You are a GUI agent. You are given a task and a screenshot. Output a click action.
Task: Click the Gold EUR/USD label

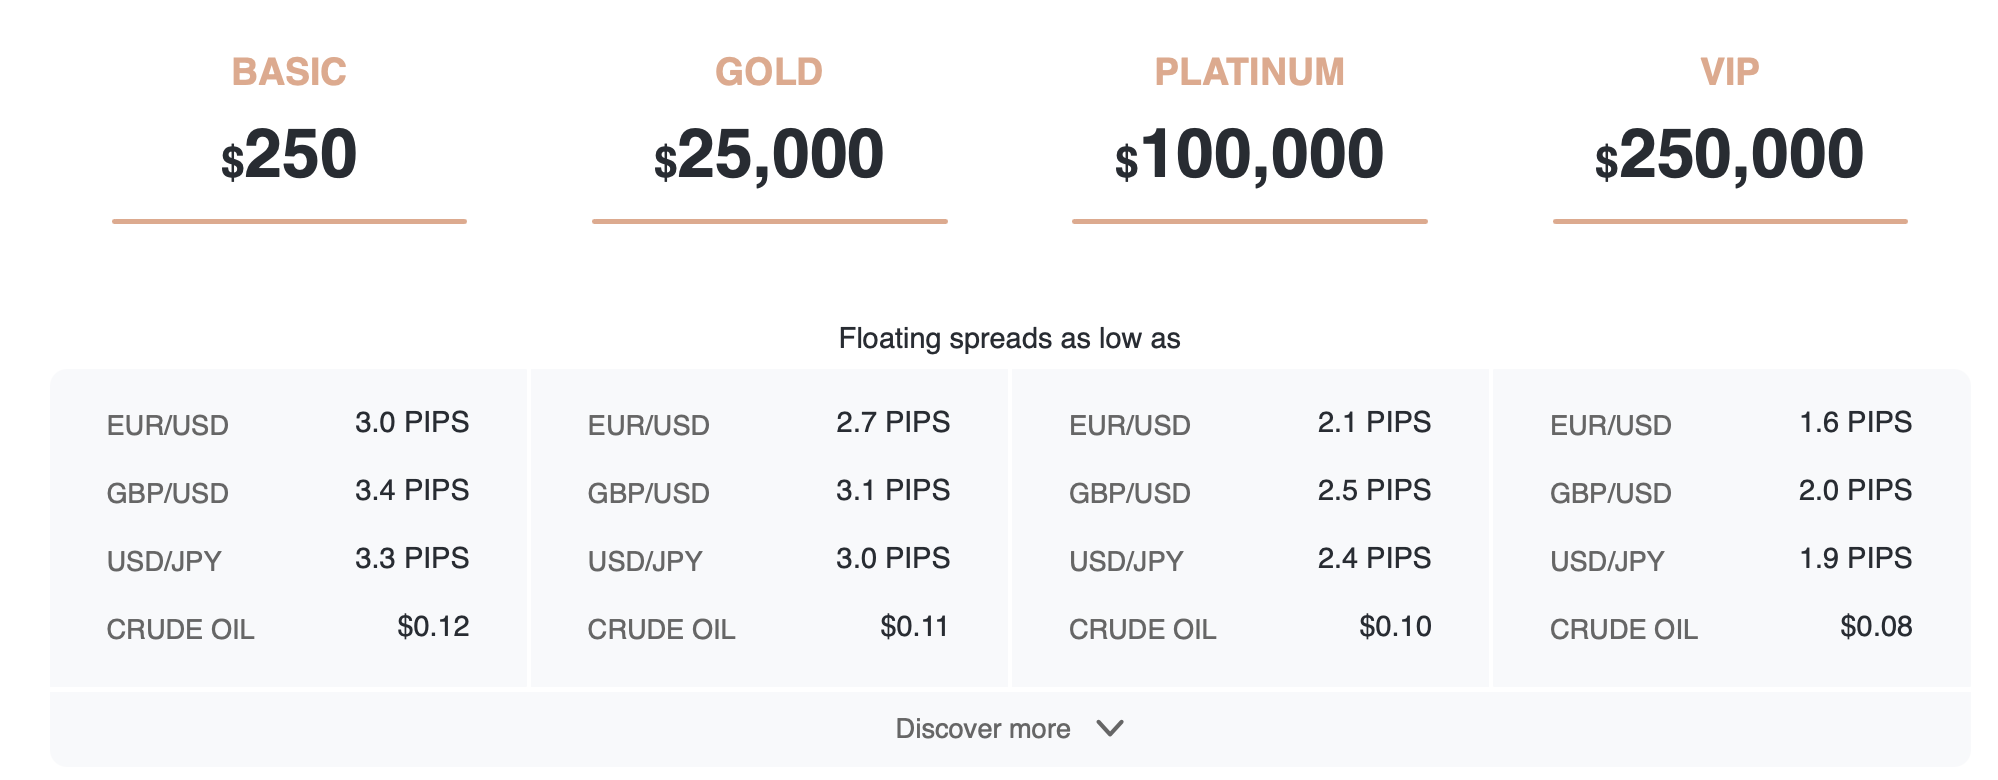click(x=649, y=425)
